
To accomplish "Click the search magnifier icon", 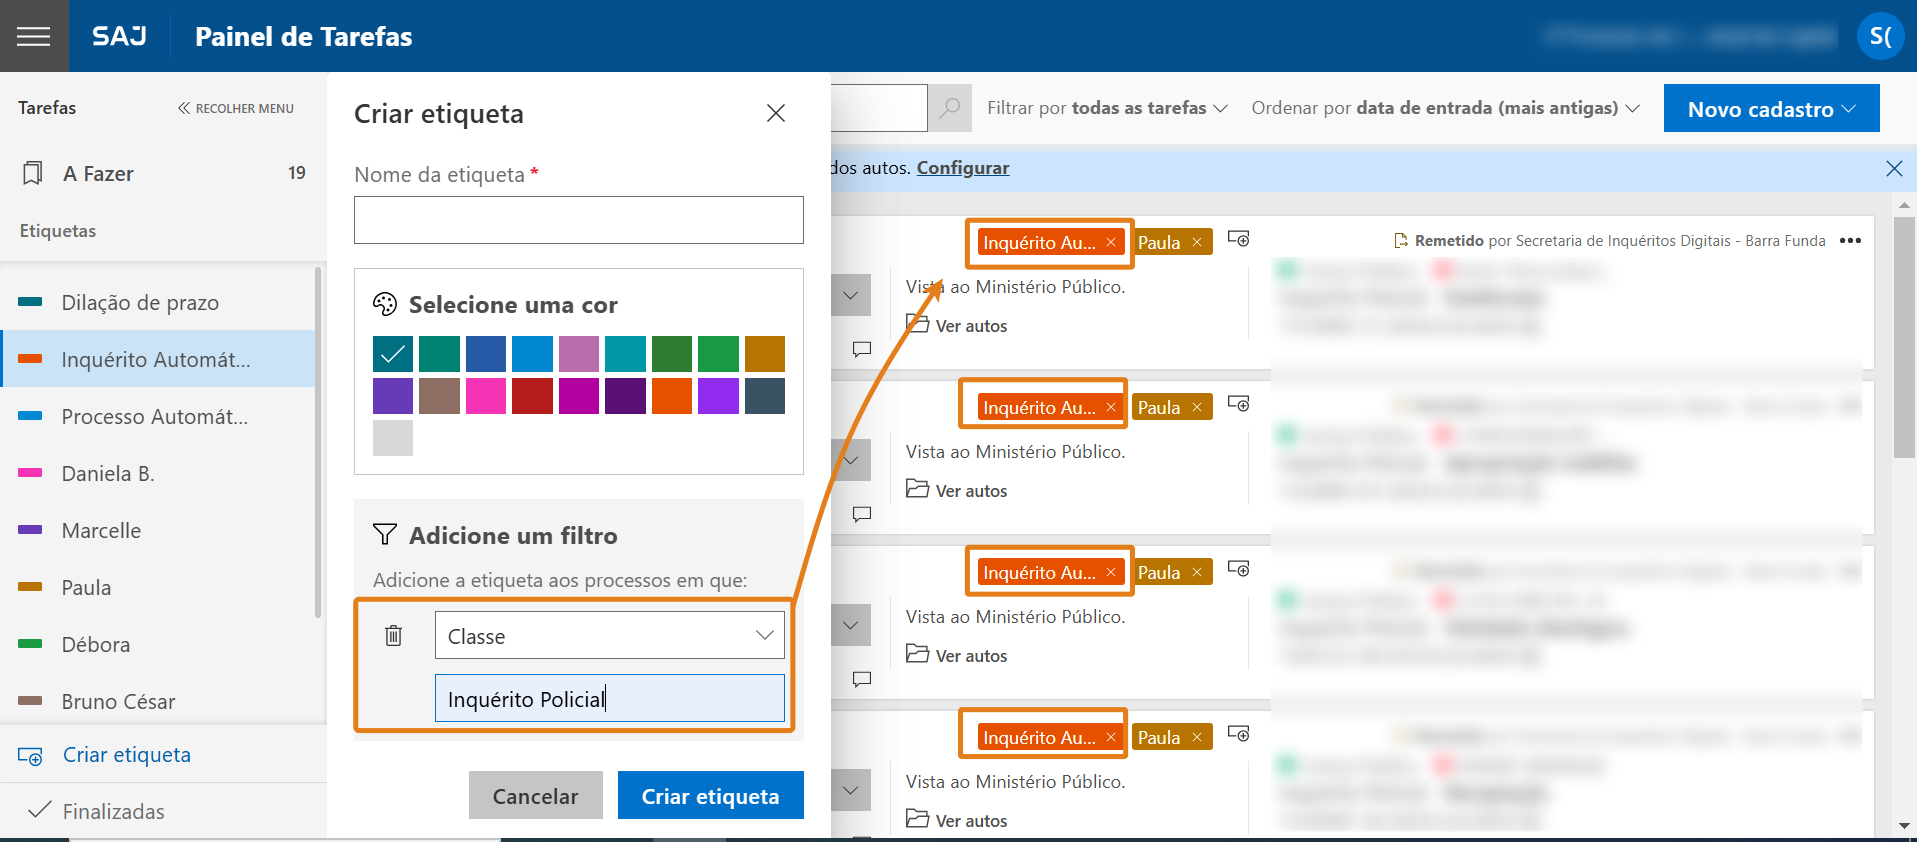I will [950, 108].
